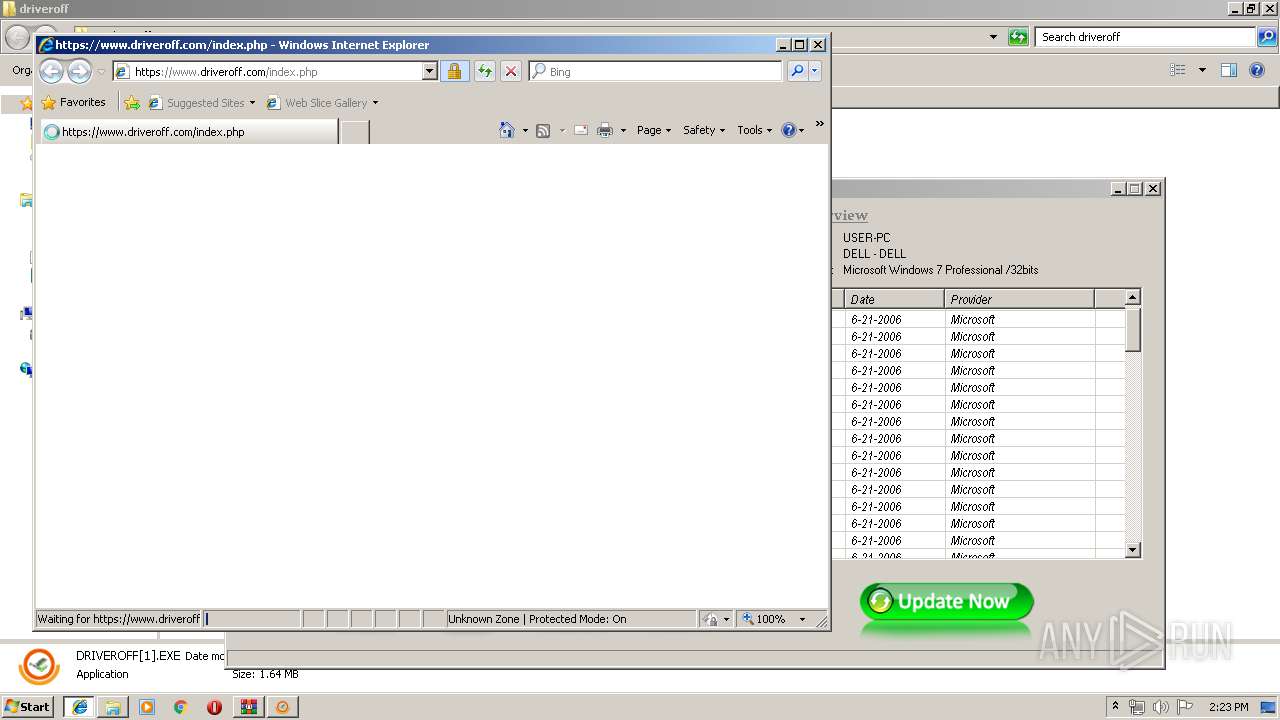1280x720 pixels.
Task: Refresh the Explorer folder view
Action: click(1018, 37)
